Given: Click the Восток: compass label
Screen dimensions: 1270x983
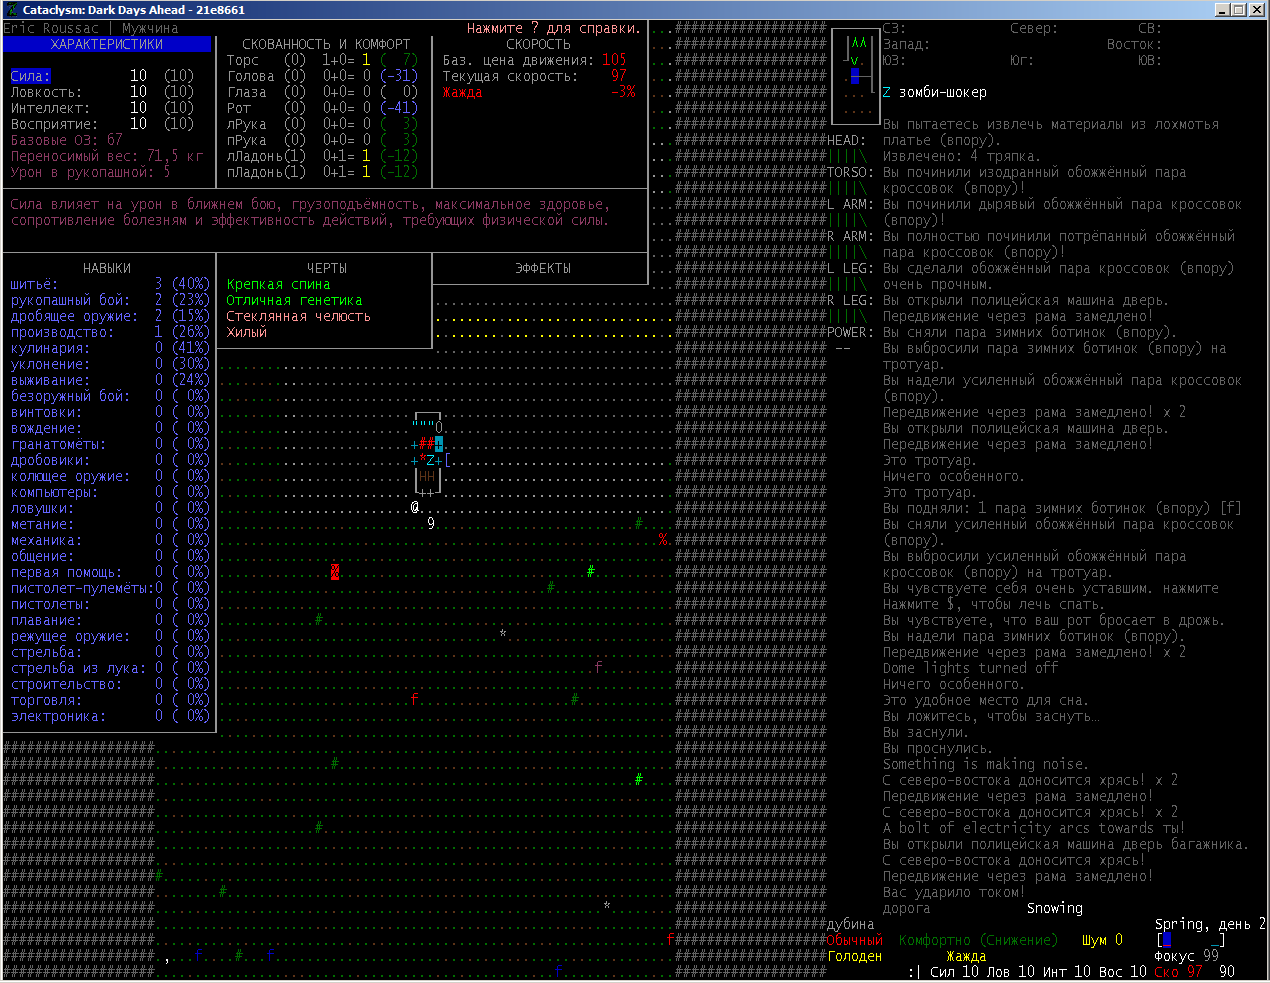Looking at the screenshot, I should (x=1134, y=44).
